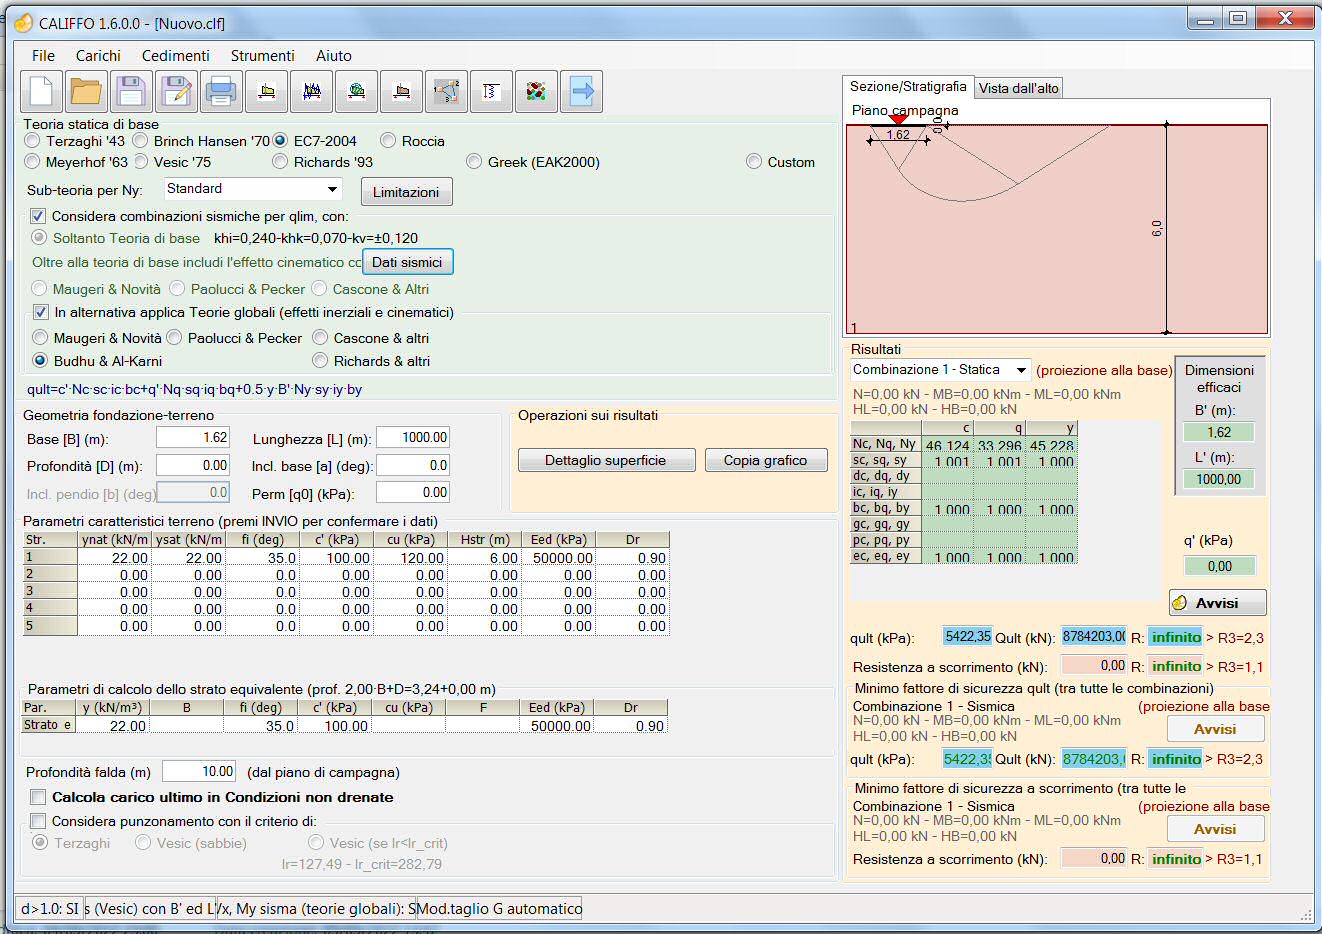1322x934 pixels.
Task: Select Greek (EAK2000) theory
Action: (474, 162)
